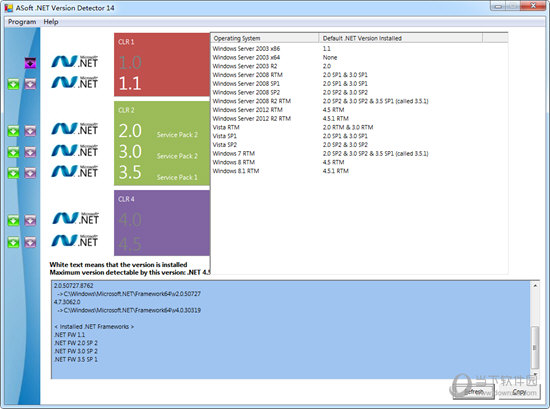Select the Vista RTM row

[x=359, y=127]
